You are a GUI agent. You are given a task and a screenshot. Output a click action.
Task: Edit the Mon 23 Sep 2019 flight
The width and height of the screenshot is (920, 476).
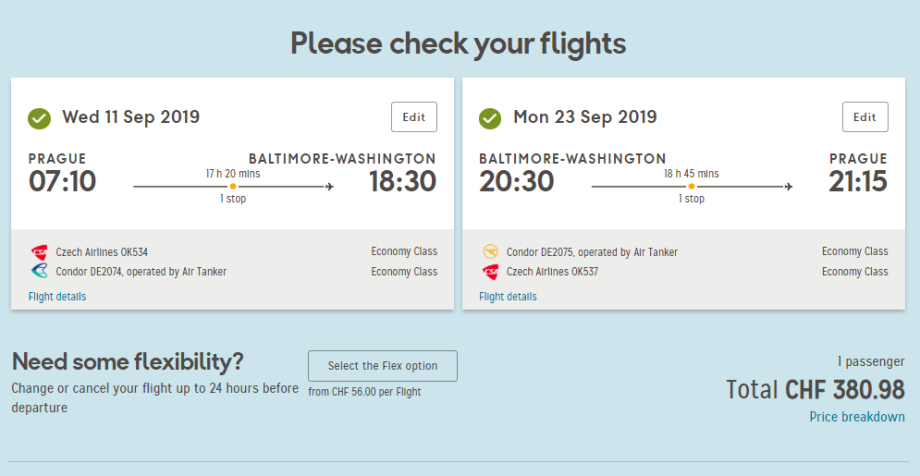[x=865, y=117]
